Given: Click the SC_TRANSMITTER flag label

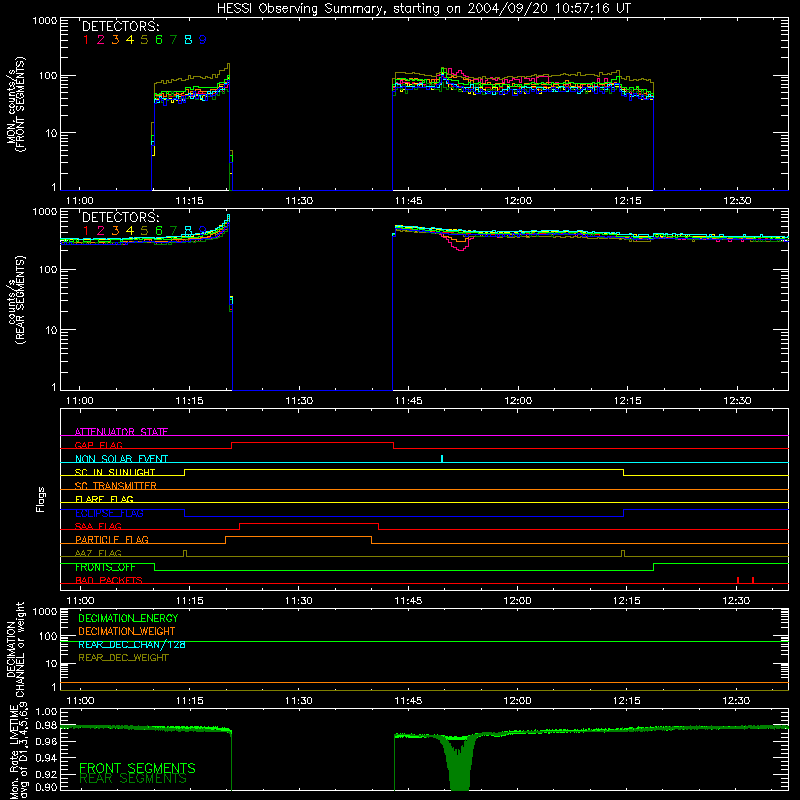Looking at the screenshot, I should [115, 486].
